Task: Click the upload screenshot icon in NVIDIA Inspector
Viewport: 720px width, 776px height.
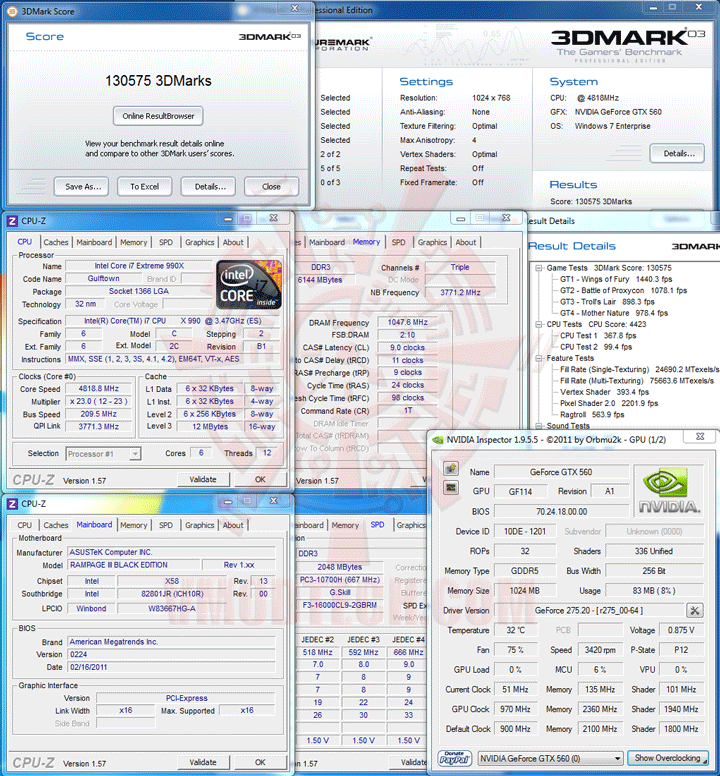Action: point(450,468)
